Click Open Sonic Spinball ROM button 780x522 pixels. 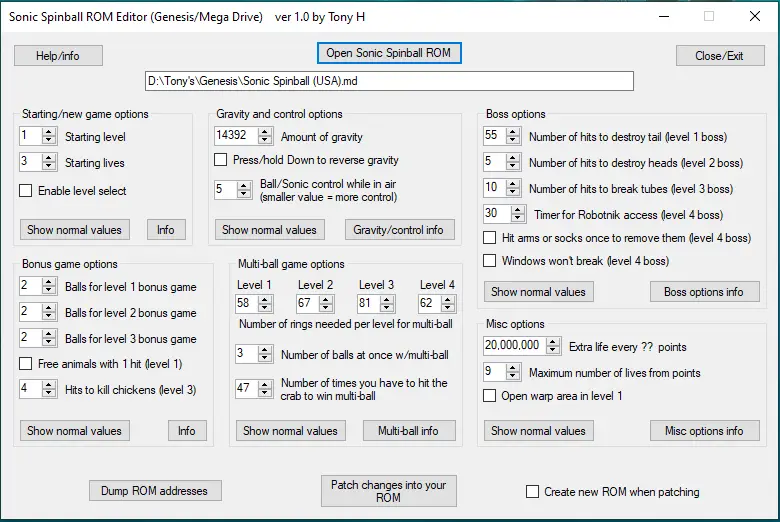pyautogui.click(x=389, y=53)
